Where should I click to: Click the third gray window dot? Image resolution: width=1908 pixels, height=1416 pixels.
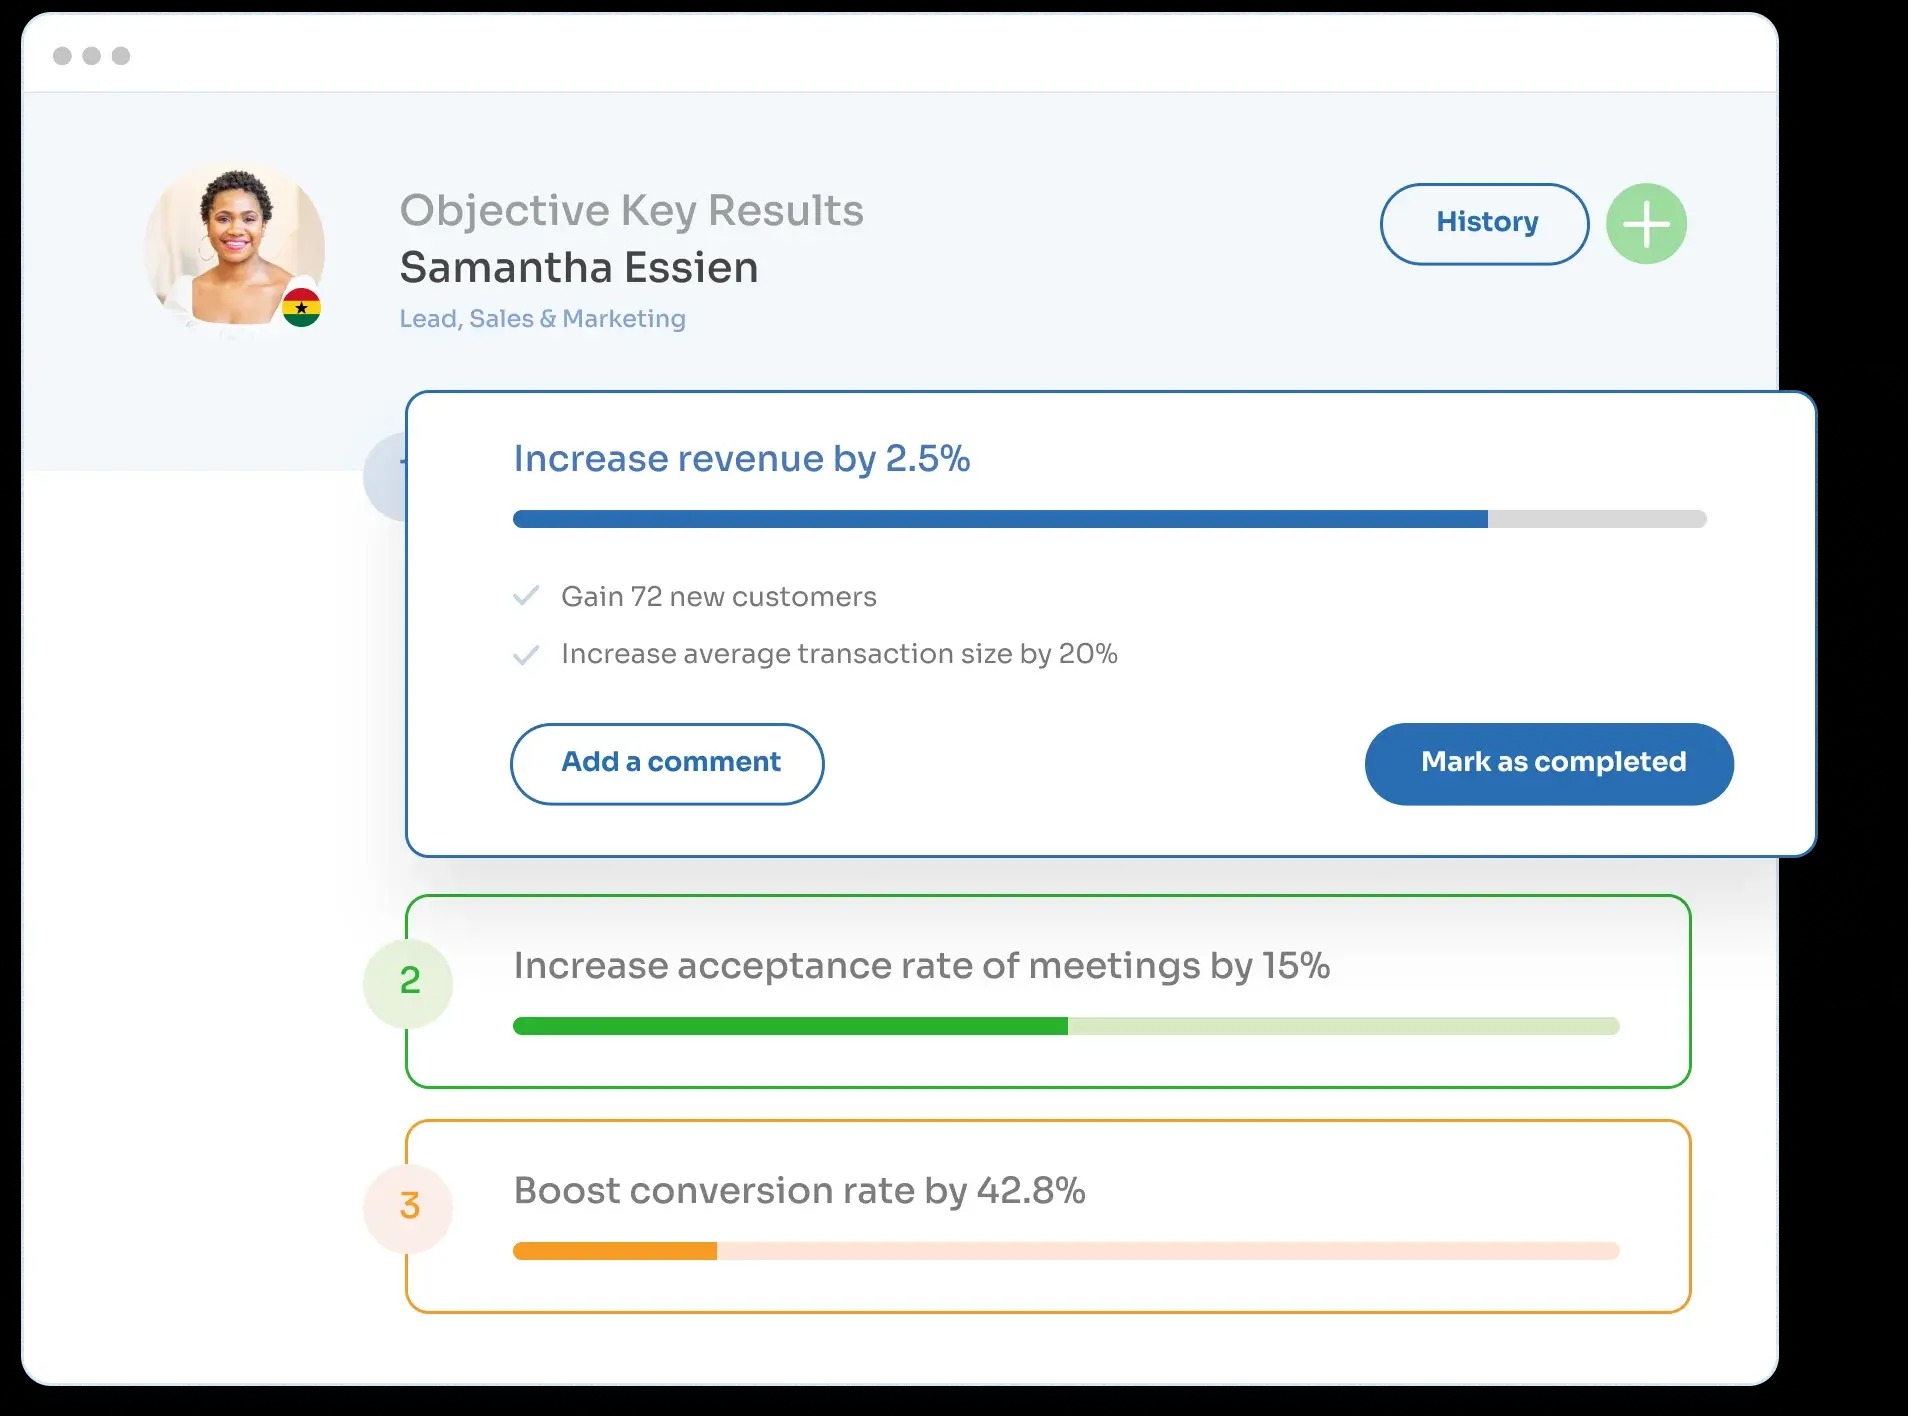coord(121,56)
